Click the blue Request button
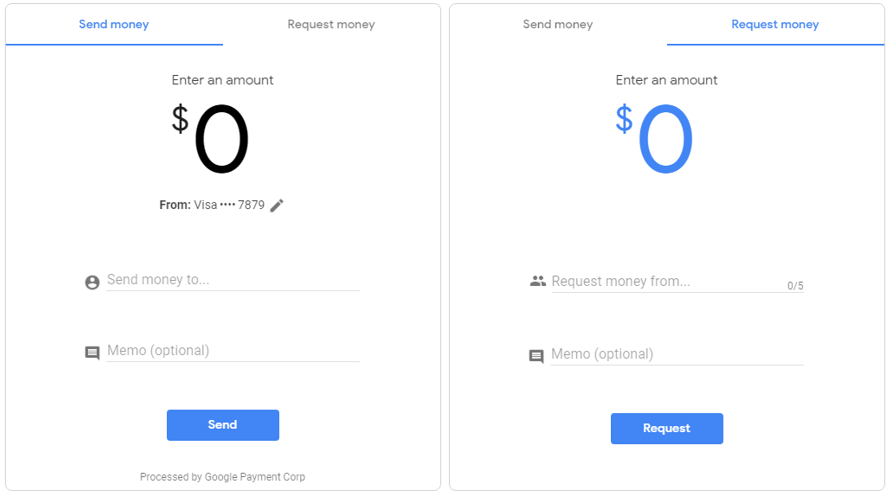The width and height of the screenshot is (889, 495). click(667, 428)
